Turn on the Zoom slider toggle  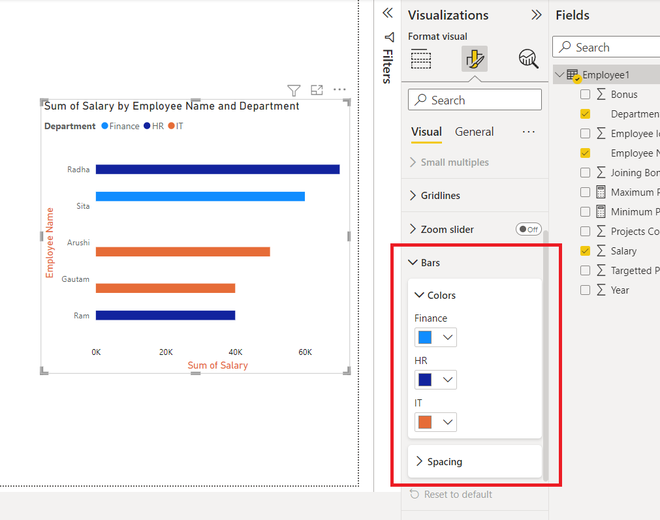(528, 229)
